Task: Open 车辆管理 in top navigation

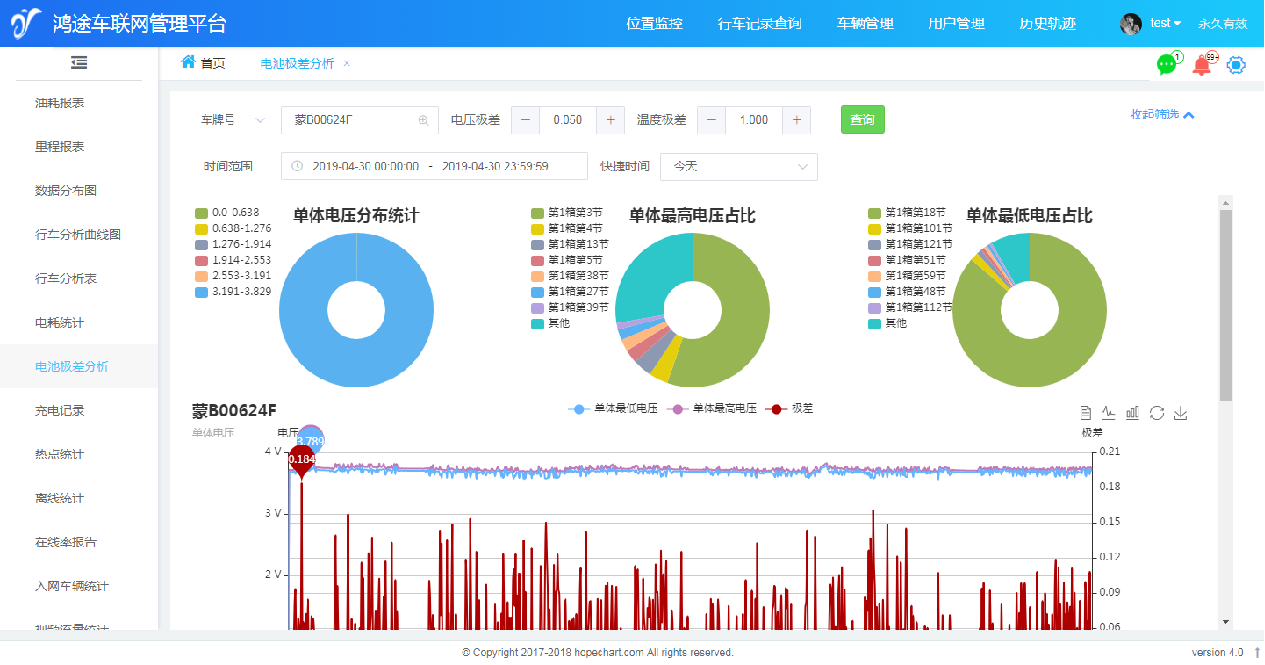Action: pyautogui.click(x=865, y=24)
